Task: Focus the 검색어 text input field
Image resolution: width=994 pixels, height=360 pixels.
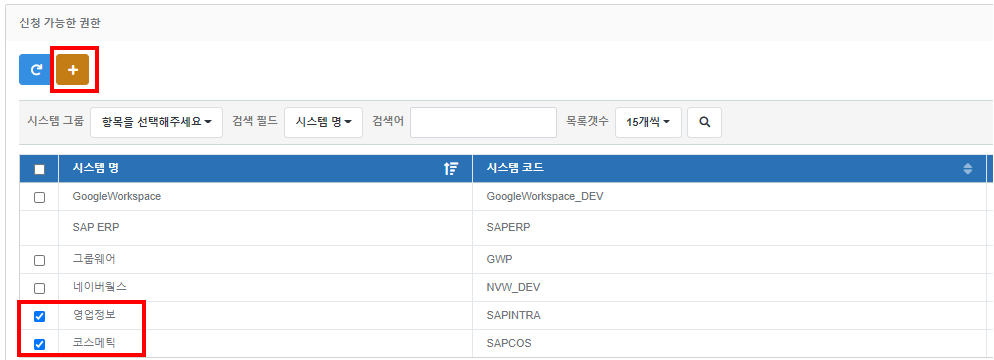Action: click(x=483, y=122)
